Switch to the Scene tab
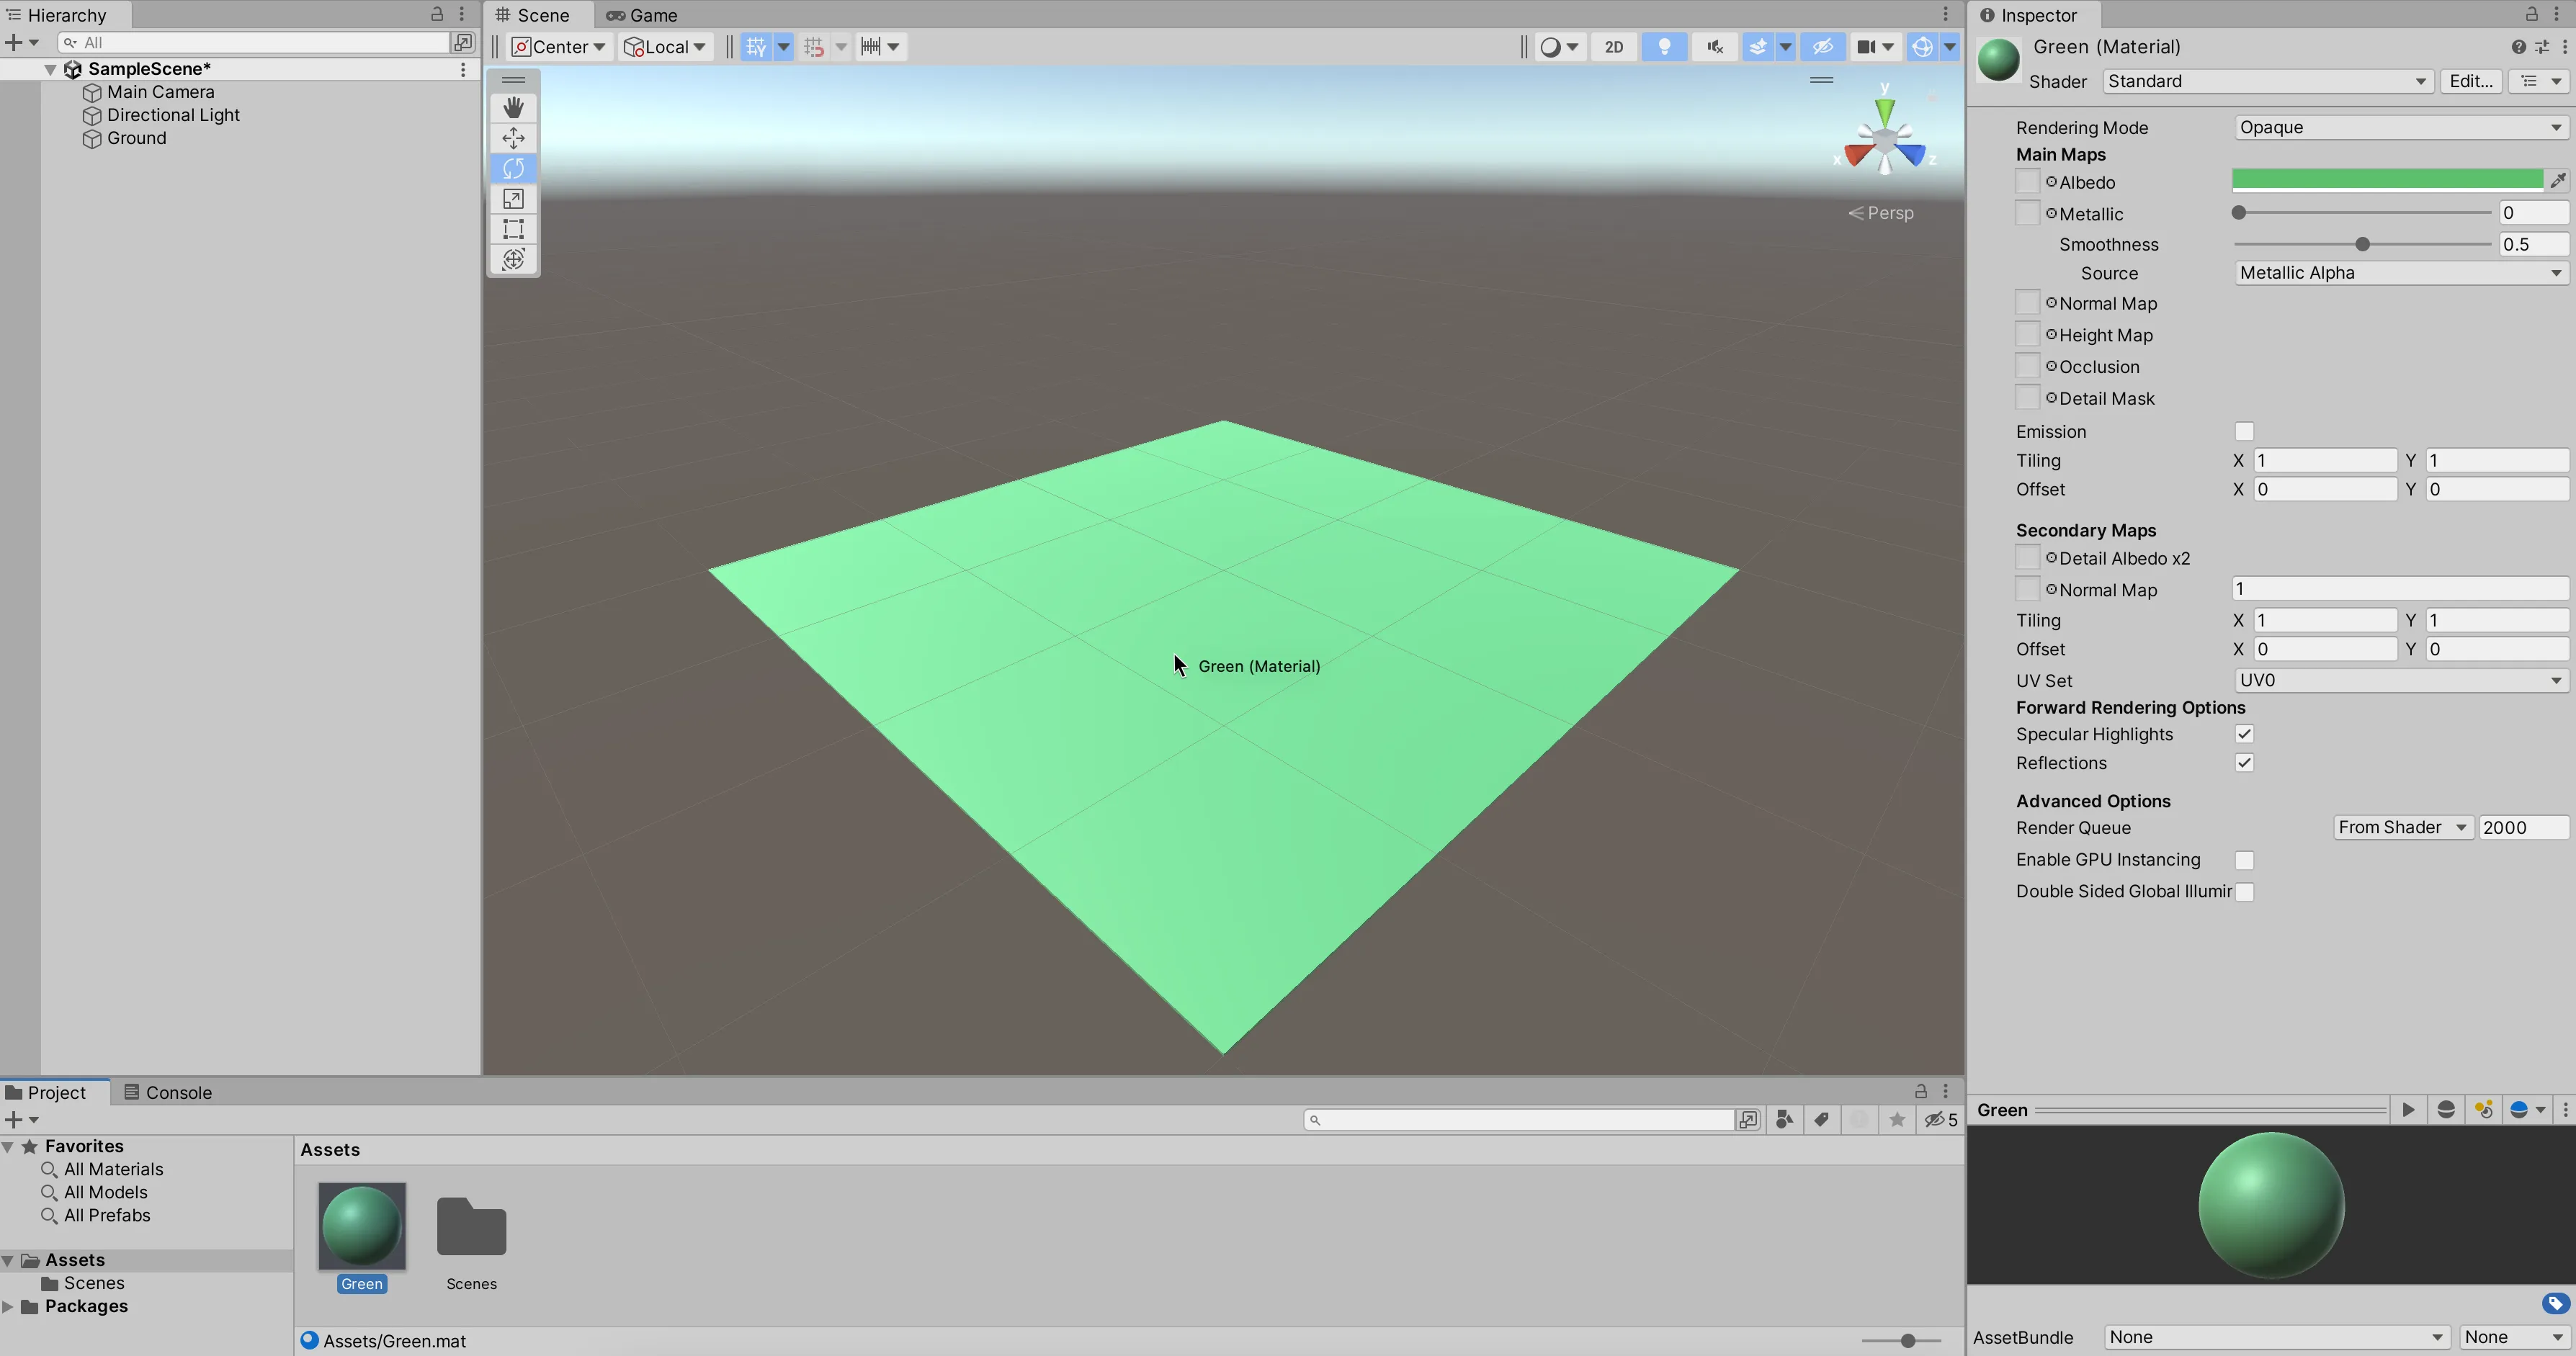2576x1356 pixels. tap(534, 15)
